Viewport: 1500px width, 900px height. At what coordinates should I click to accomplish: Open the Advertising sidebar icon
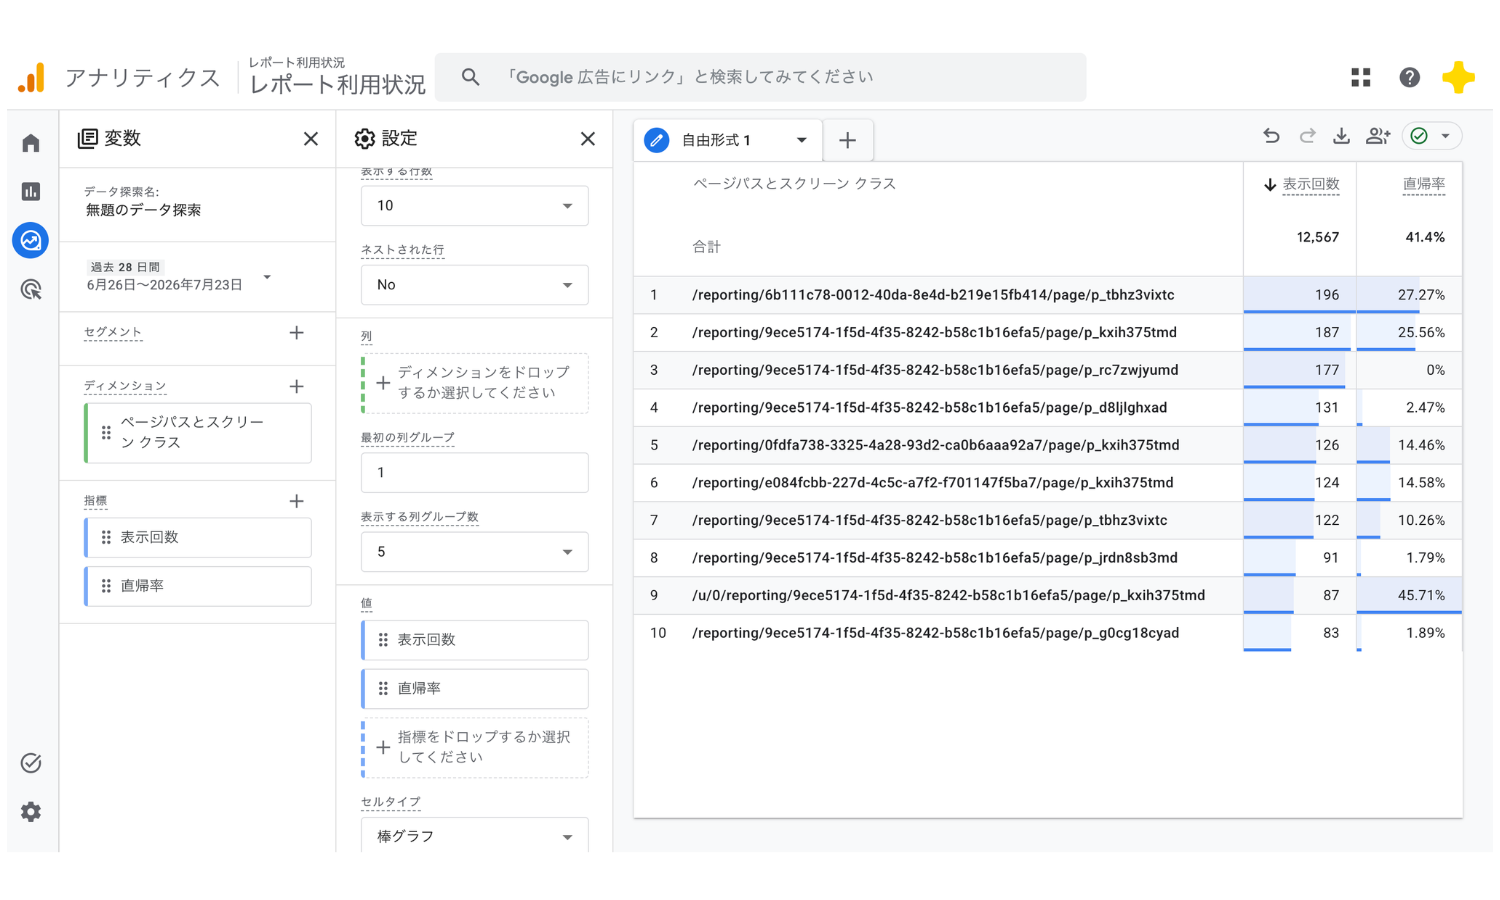[31, 290]
